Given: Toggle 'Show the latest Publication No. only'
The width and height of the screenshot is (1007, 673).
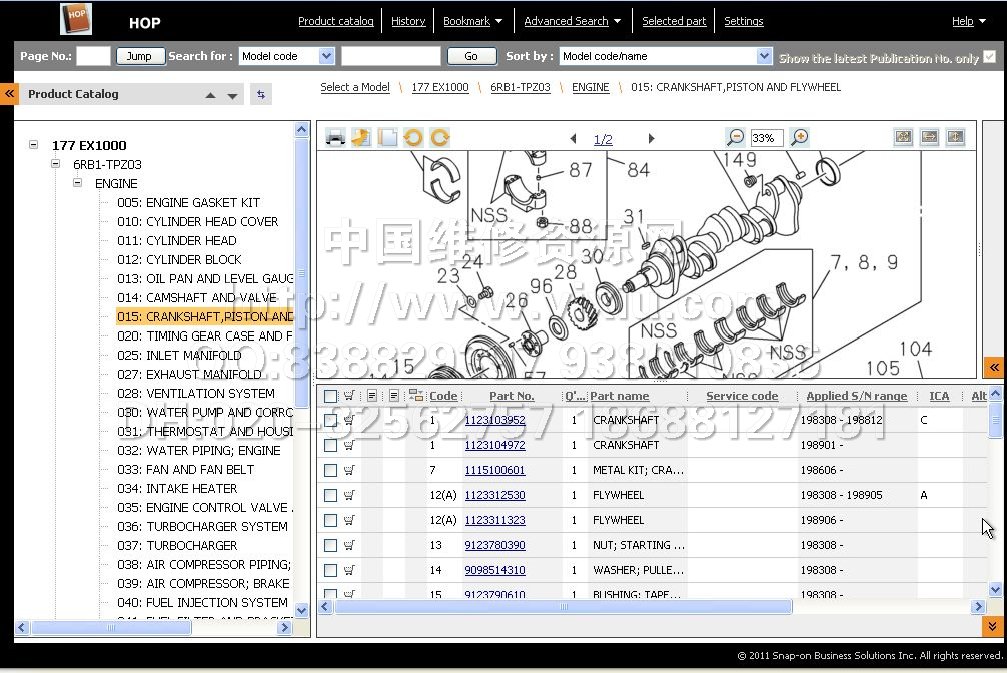Looking at the screenshot, I should pyautogui.click(x=989, y=57).
